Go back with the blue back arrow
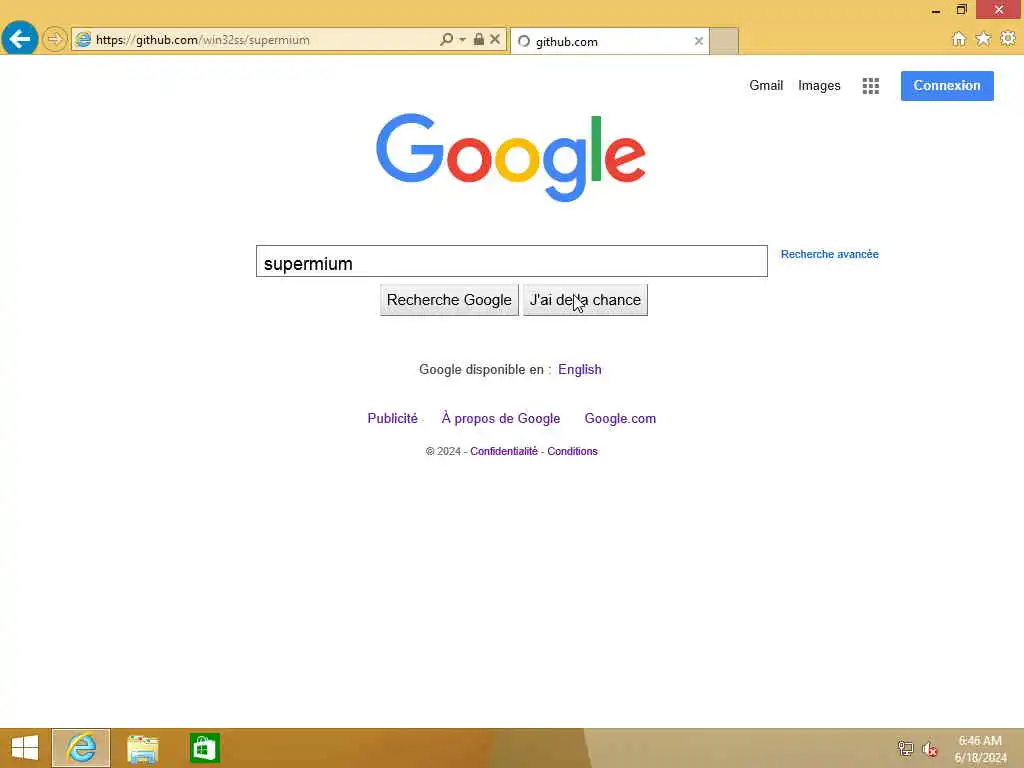This screenshot has height=768, width=1024. 20,39
